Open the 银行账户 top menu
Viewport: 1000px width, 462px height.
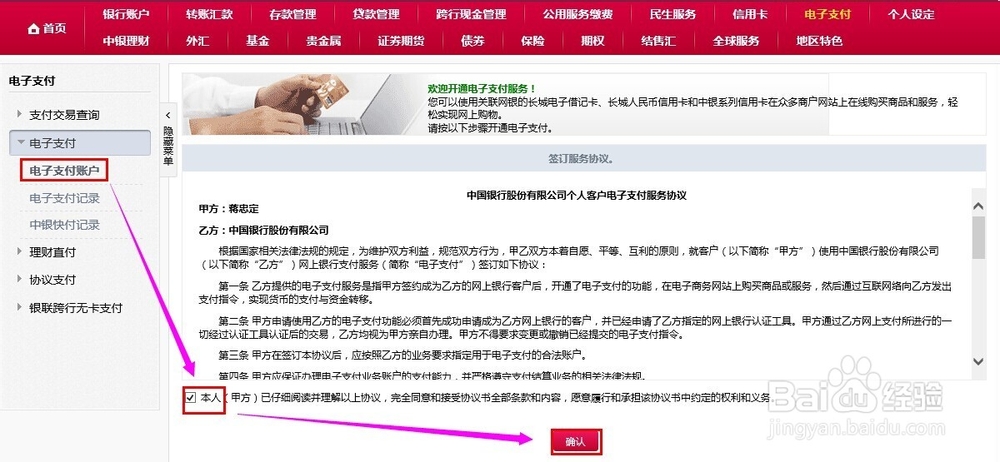126,14
